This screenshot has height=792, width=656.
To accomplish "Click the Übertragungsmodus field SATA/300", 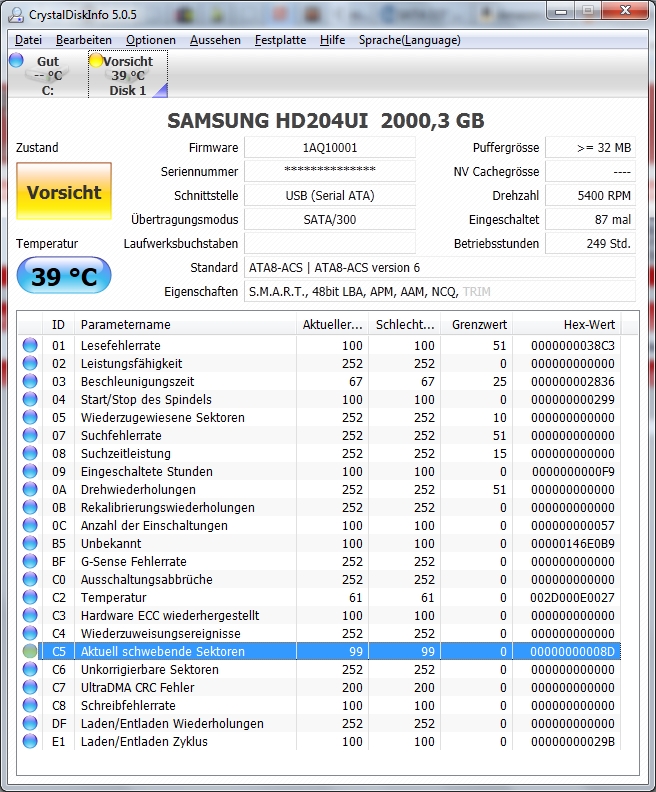I will point(330,219).
